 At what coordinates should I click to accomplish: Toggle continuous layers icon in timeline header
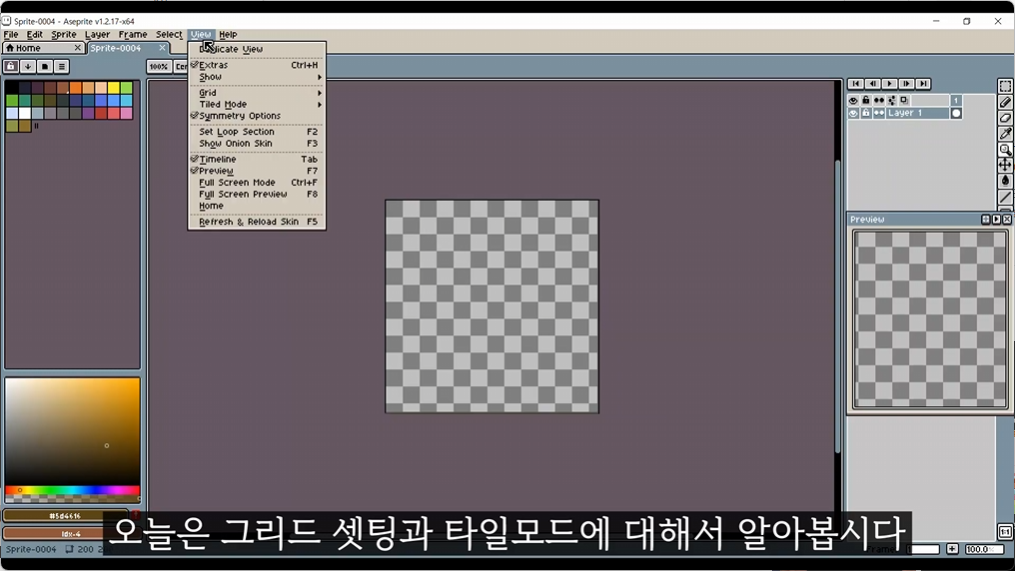(x=878, y=100)
